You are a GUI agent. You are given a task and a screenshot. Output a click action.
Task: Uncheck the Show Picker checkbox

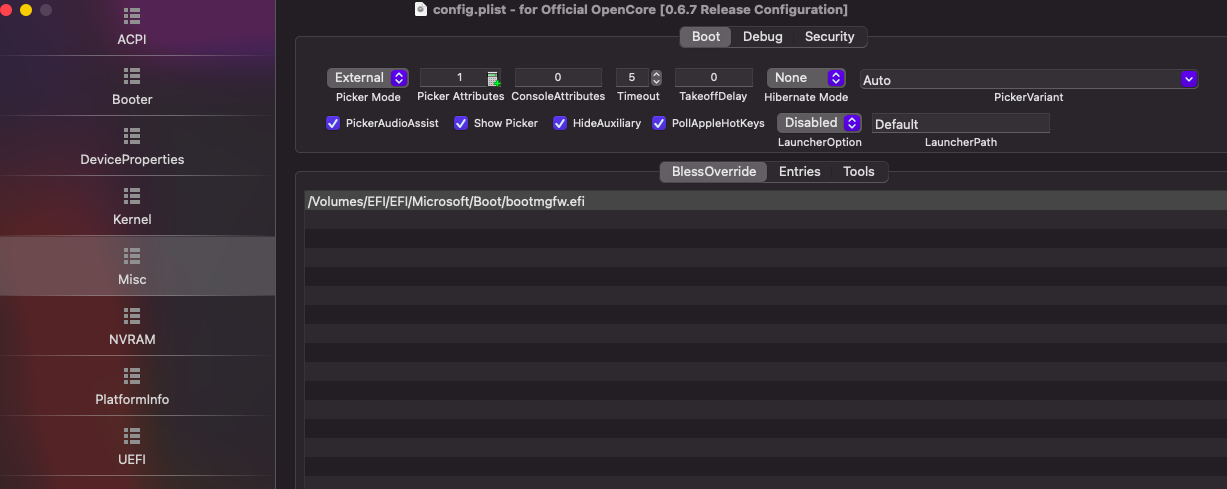[461, 123]
